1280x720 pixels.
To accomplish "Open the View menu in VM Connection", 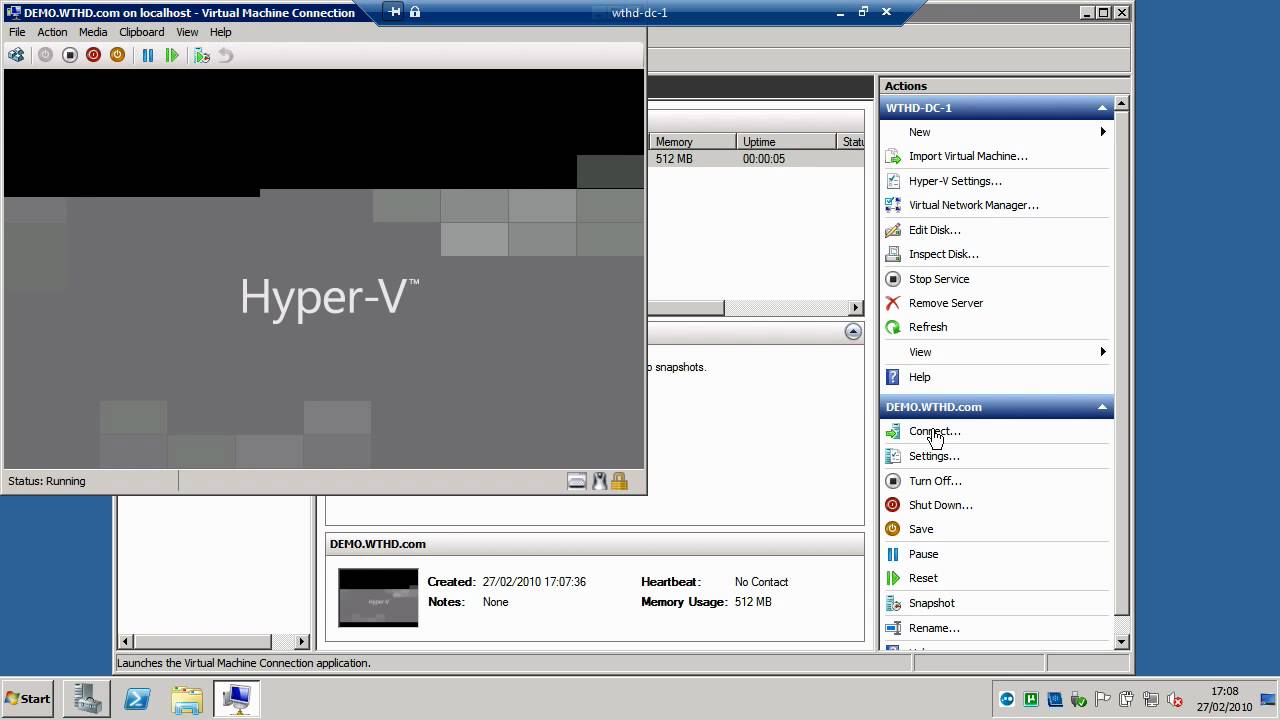I will [x=187, y=32].
